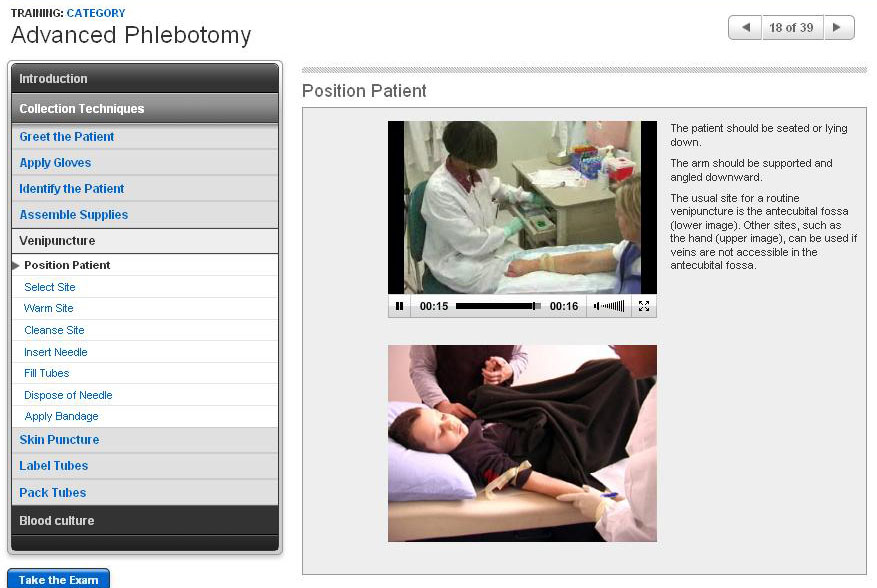Adjust the video volume bars

609,306
